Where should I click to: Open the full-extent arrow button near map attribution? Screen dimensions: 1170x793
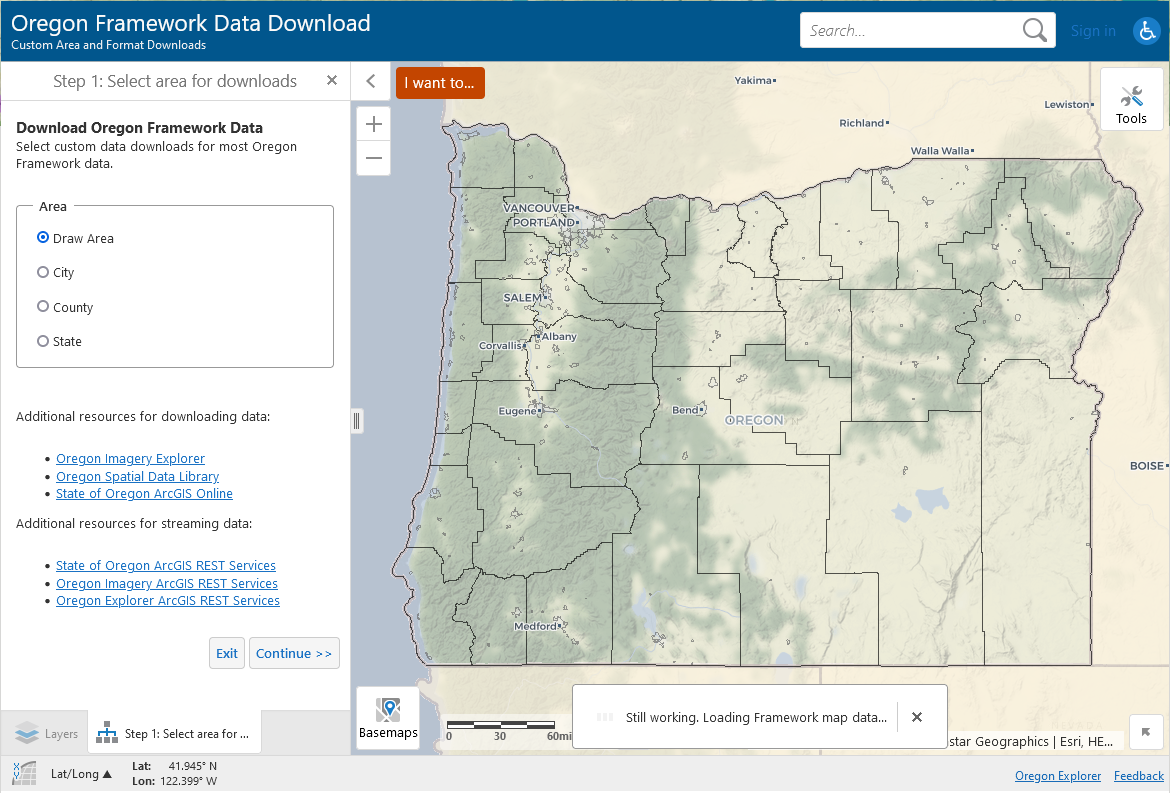click(x=1146, y=732)
